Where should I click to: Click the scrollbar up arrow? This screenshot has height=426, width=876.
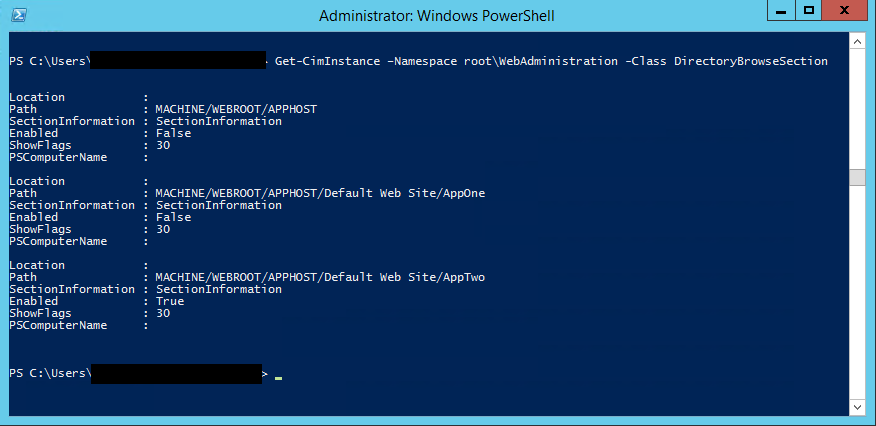coord(857,42)
